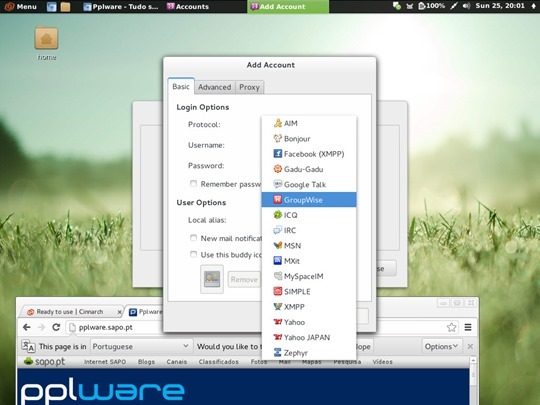
Task: Switch to Accounts window in panel
Action: coord(188,7)
